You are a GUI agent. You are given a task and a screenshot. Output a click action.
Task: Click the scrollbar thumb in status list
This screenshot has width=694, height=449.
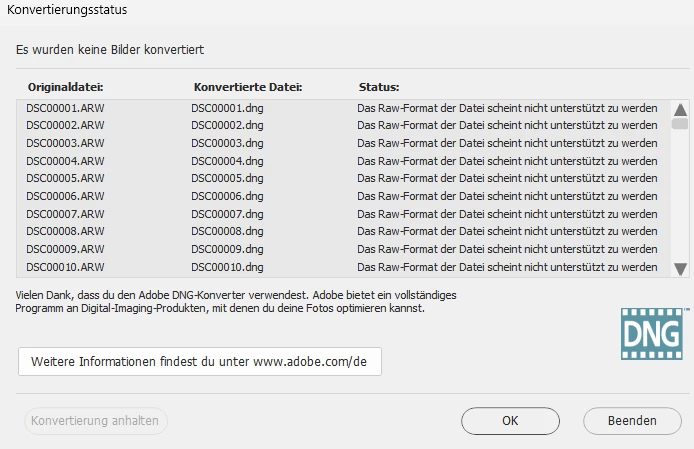pos(680,124)
